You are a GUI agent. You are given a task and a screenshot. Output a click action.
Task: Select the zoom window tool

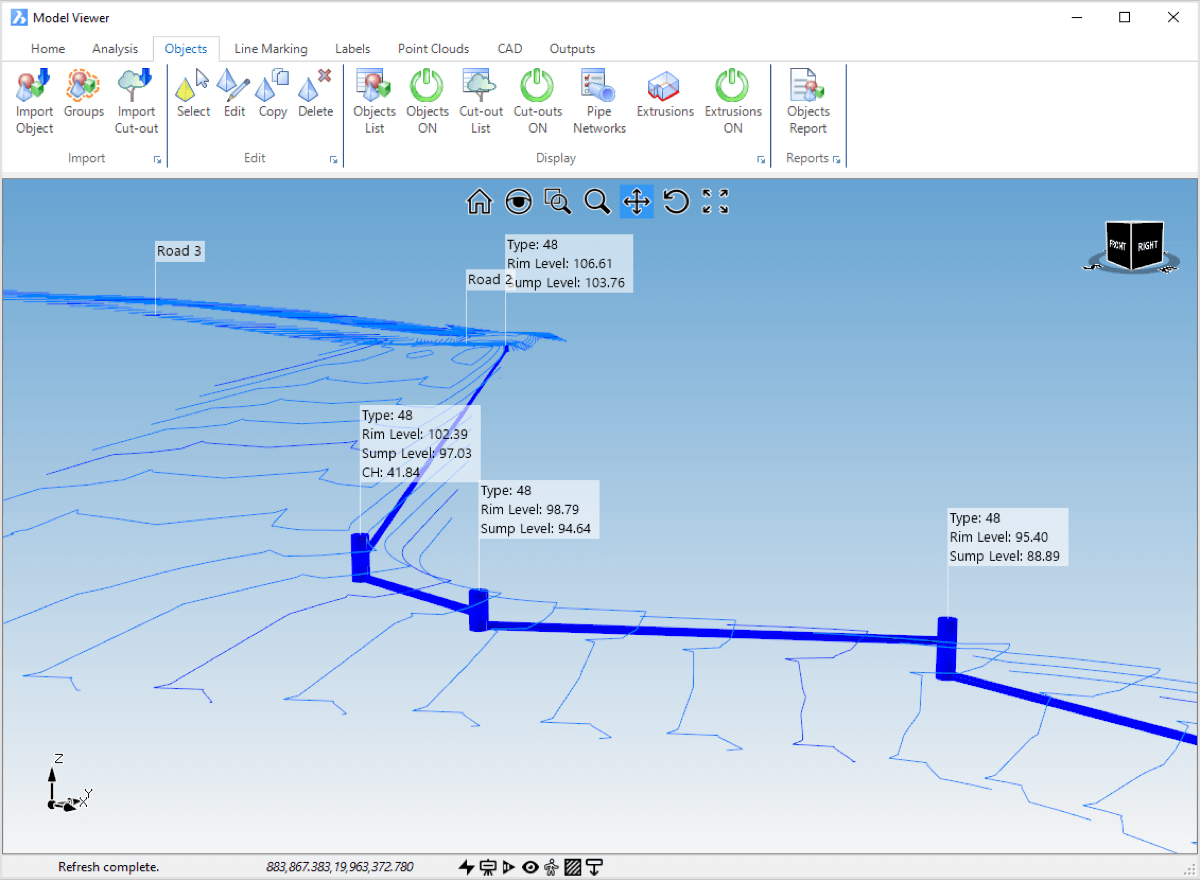tap(557, 202)
